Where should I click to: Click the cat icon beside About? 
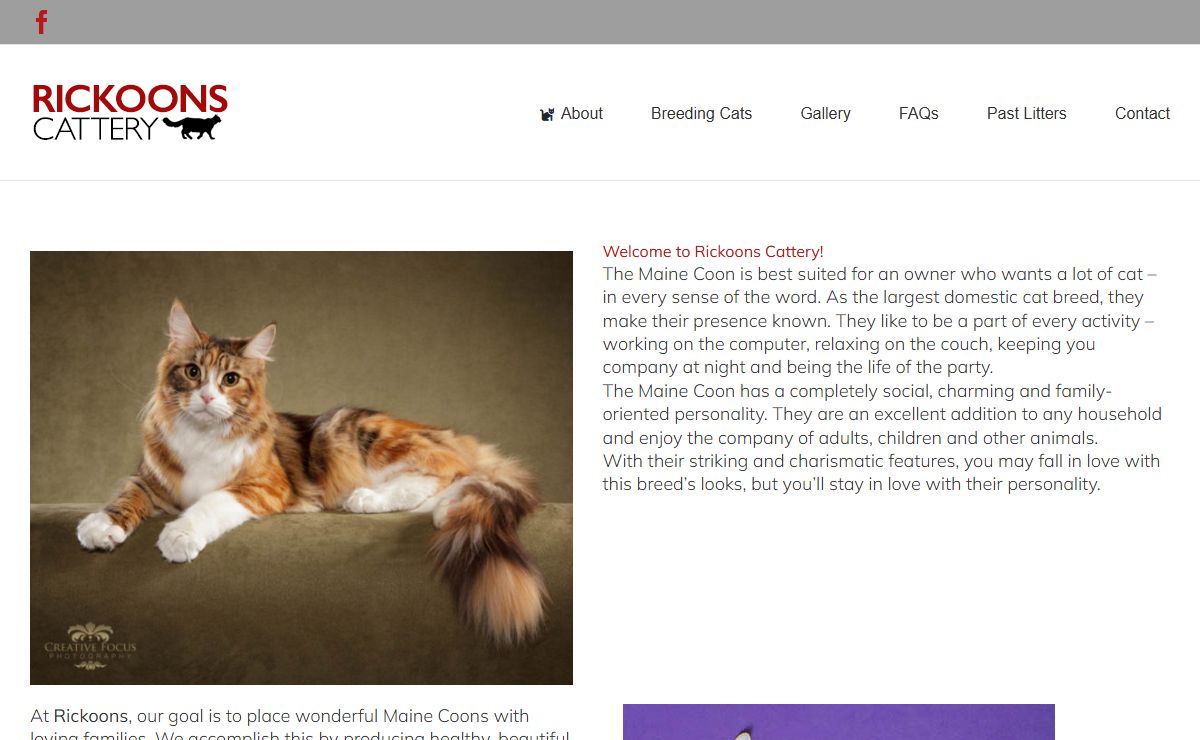click(x=547, y=114)
